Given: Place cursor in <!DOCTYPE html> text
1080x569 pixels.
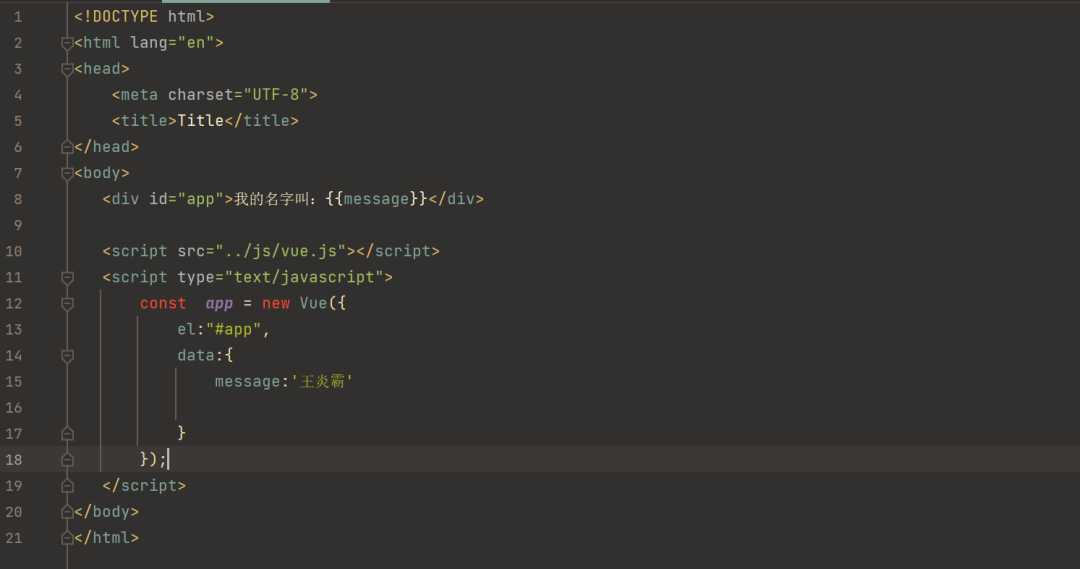Looking at the screenshot, I should (144, 17).
